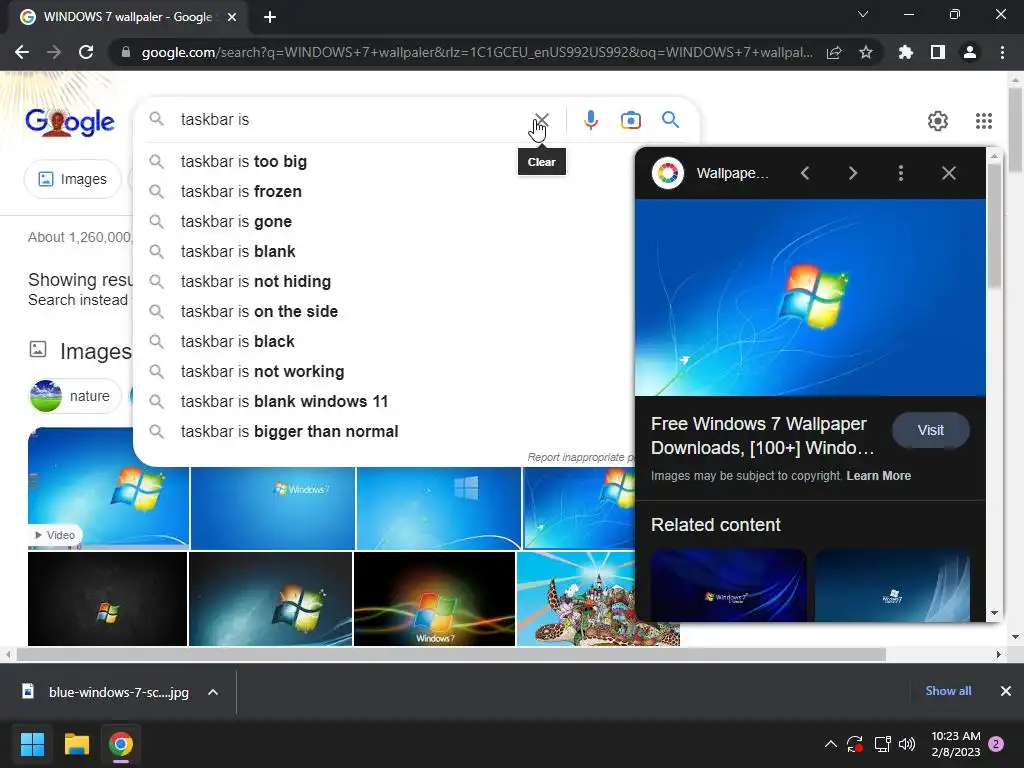The width and height of the screenshot is (1024, 768).
Task: Open the downloaded blue-windows-7 jpg file
Action: pyautogui.click(x=108, y=692)
